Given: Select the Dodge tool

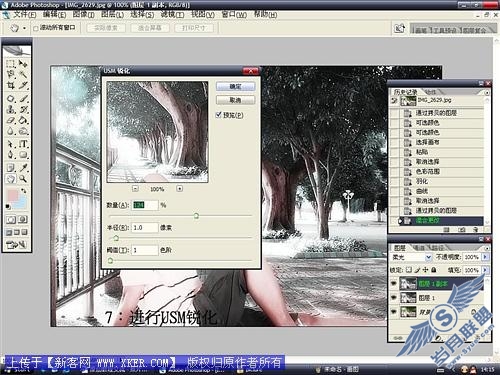Looking at the screenshot, I should tap(23, 131).
